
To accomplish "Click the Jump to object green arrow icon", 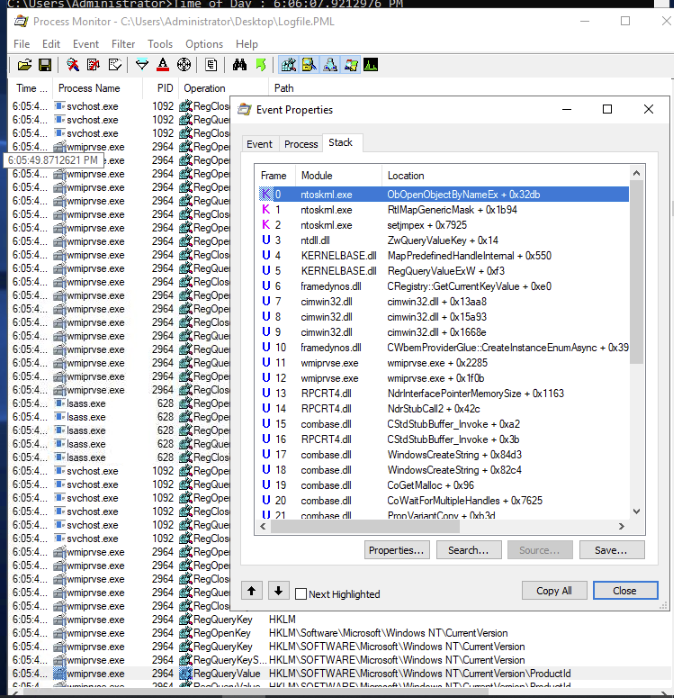I will coord(261,65).
